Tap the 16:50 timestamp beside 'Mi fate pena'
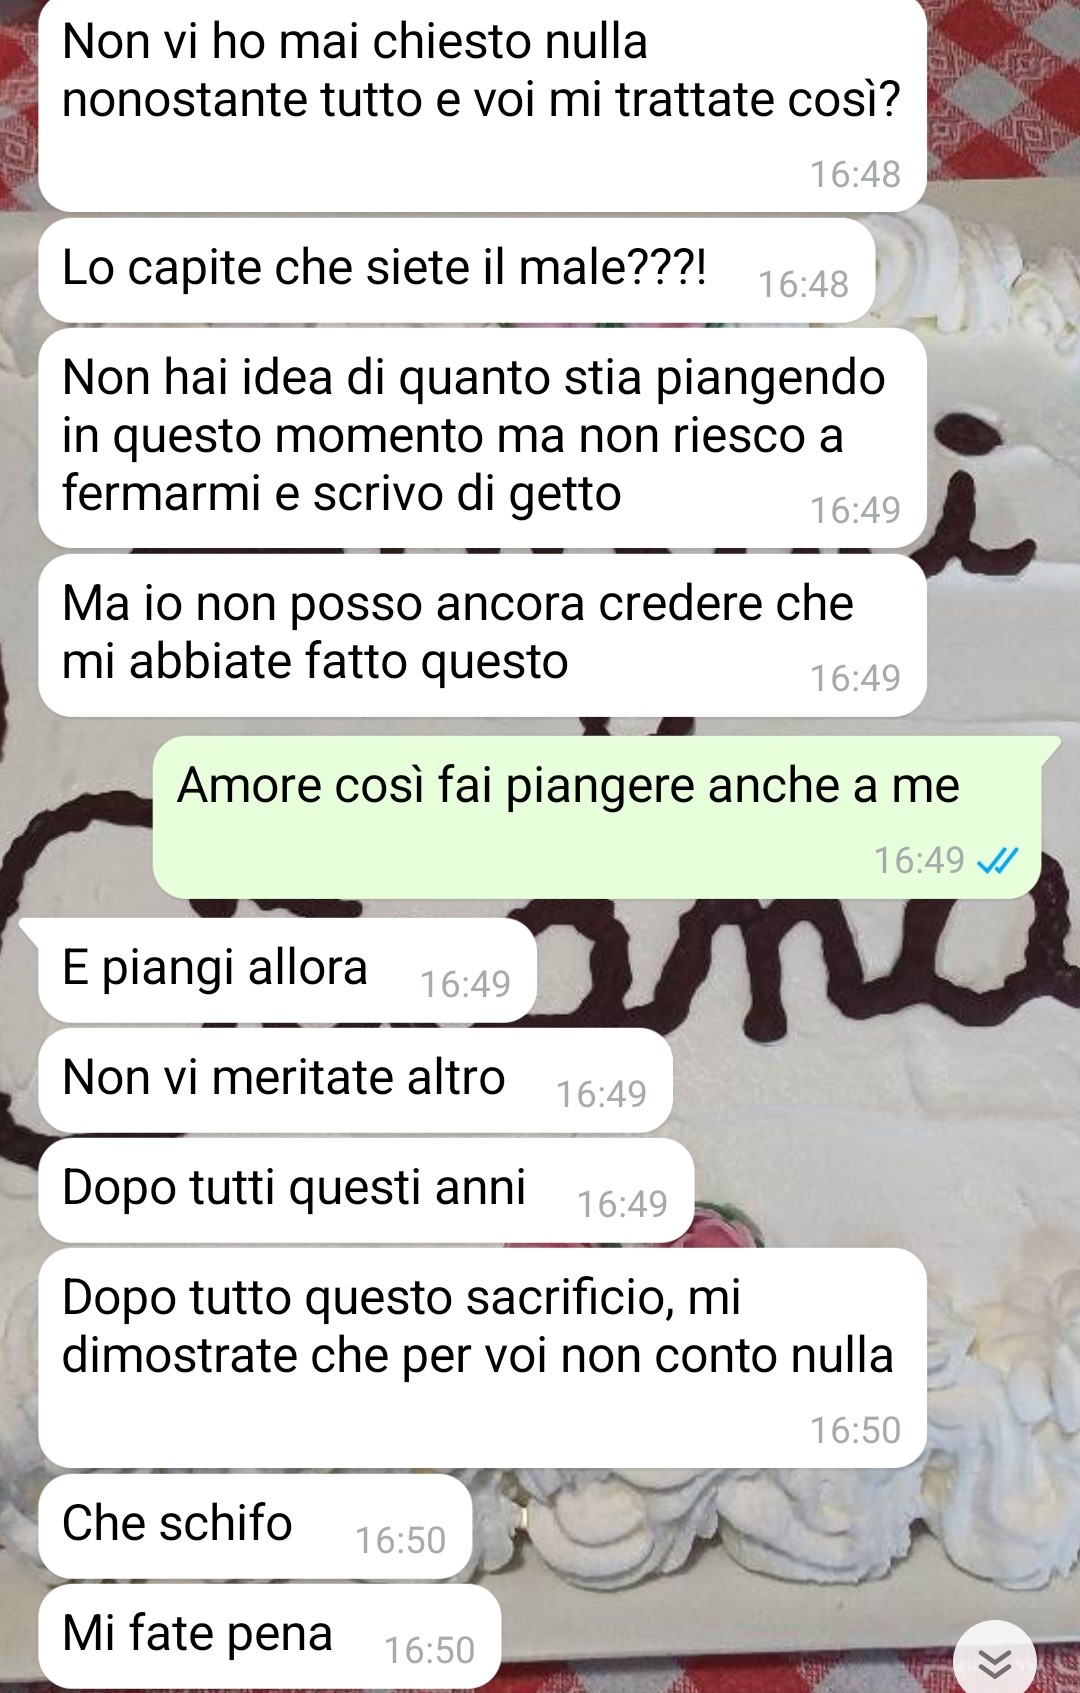This screenshot has height=1693, width=1080. pyautogui.click(x=429, y=1650)
